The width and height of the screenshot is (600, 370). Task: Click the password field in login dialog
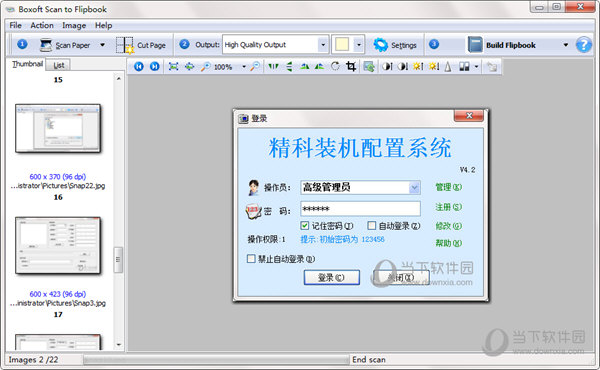point(360,209)
